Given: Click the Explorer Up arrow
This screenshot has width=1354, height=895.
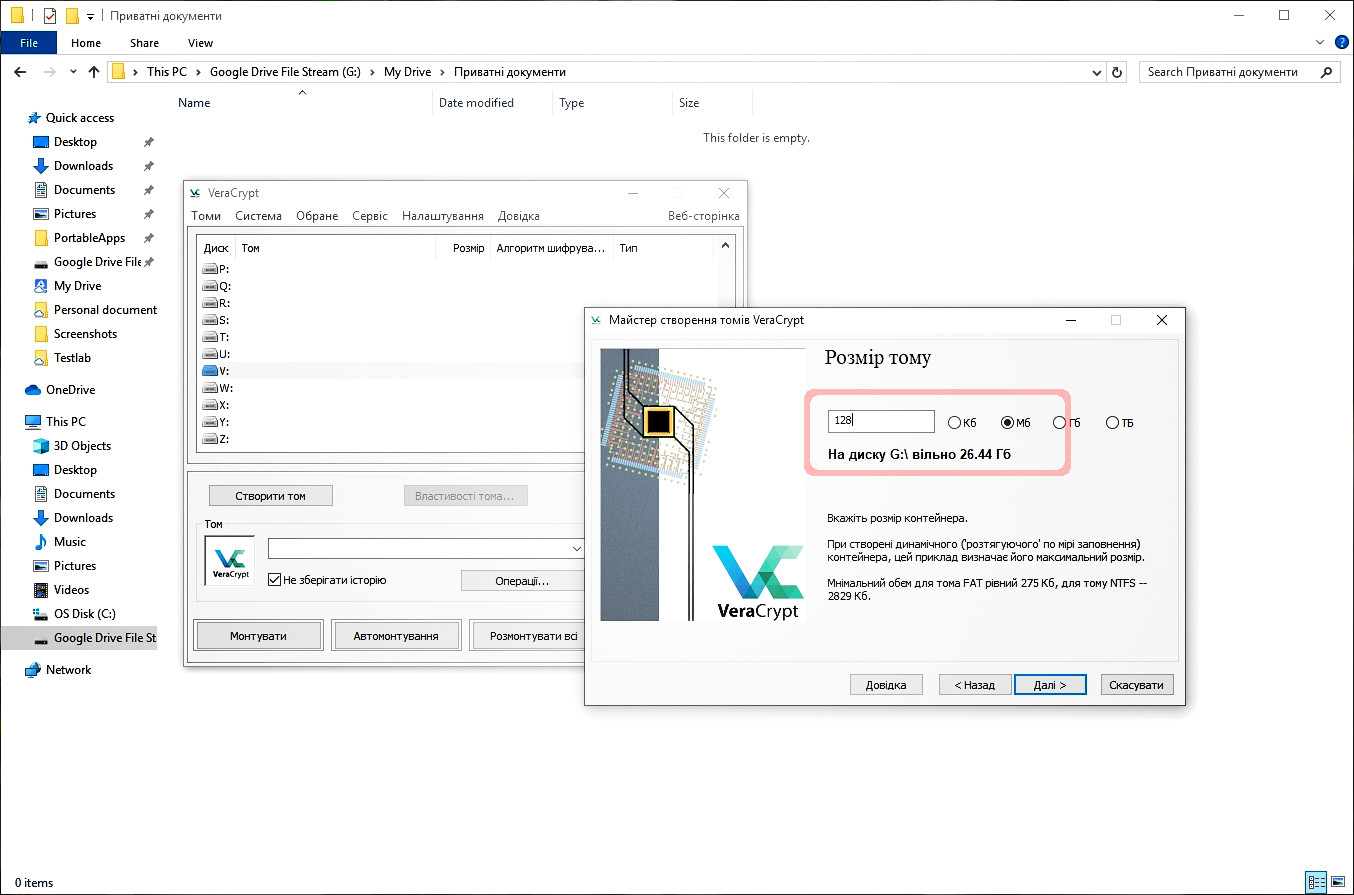Looking at the screenshot, I should (94, 72).
